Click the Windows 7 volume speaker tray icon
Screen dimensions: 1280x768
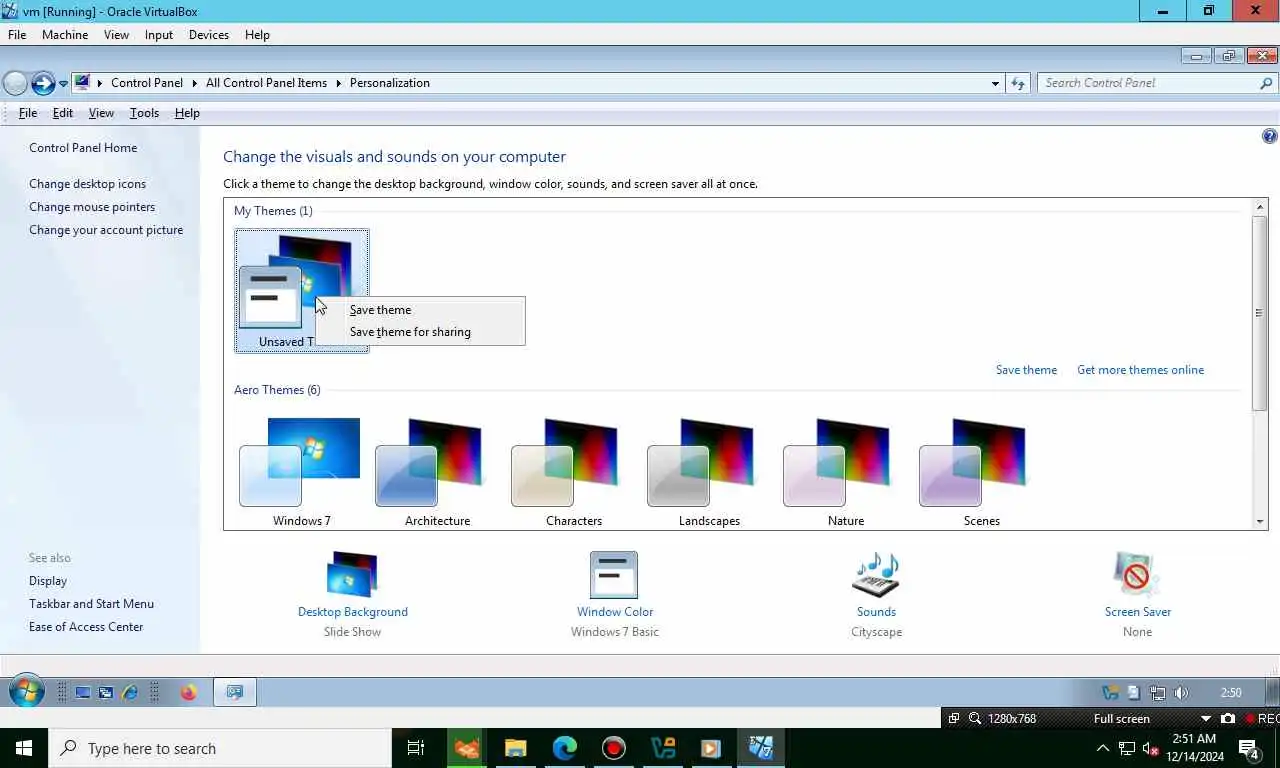tap(1181, 693)
